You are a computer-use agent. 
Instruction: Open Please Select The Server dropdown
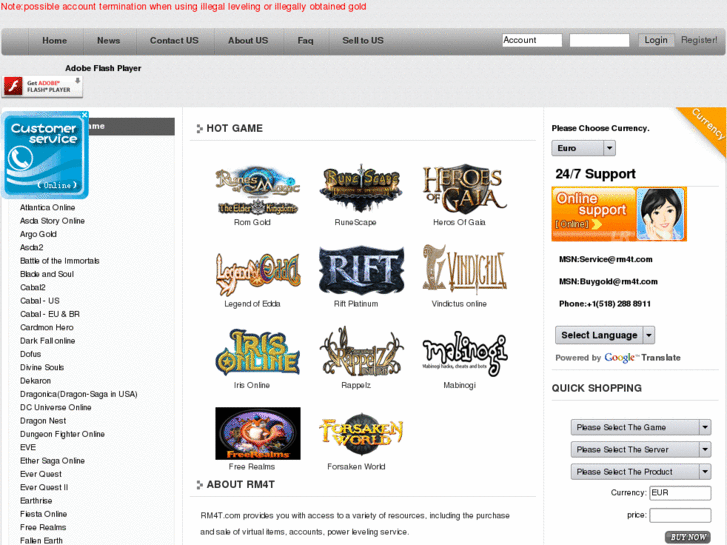641,449
